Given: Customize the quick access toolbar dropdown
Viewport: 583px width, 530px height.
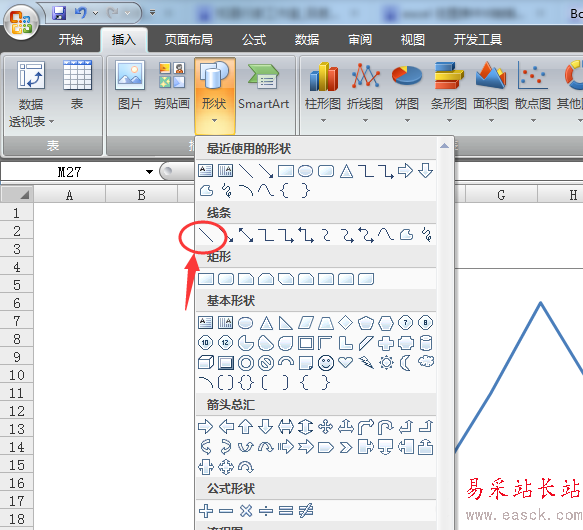Looking at the screenshot, I should [x=152, y=13].
